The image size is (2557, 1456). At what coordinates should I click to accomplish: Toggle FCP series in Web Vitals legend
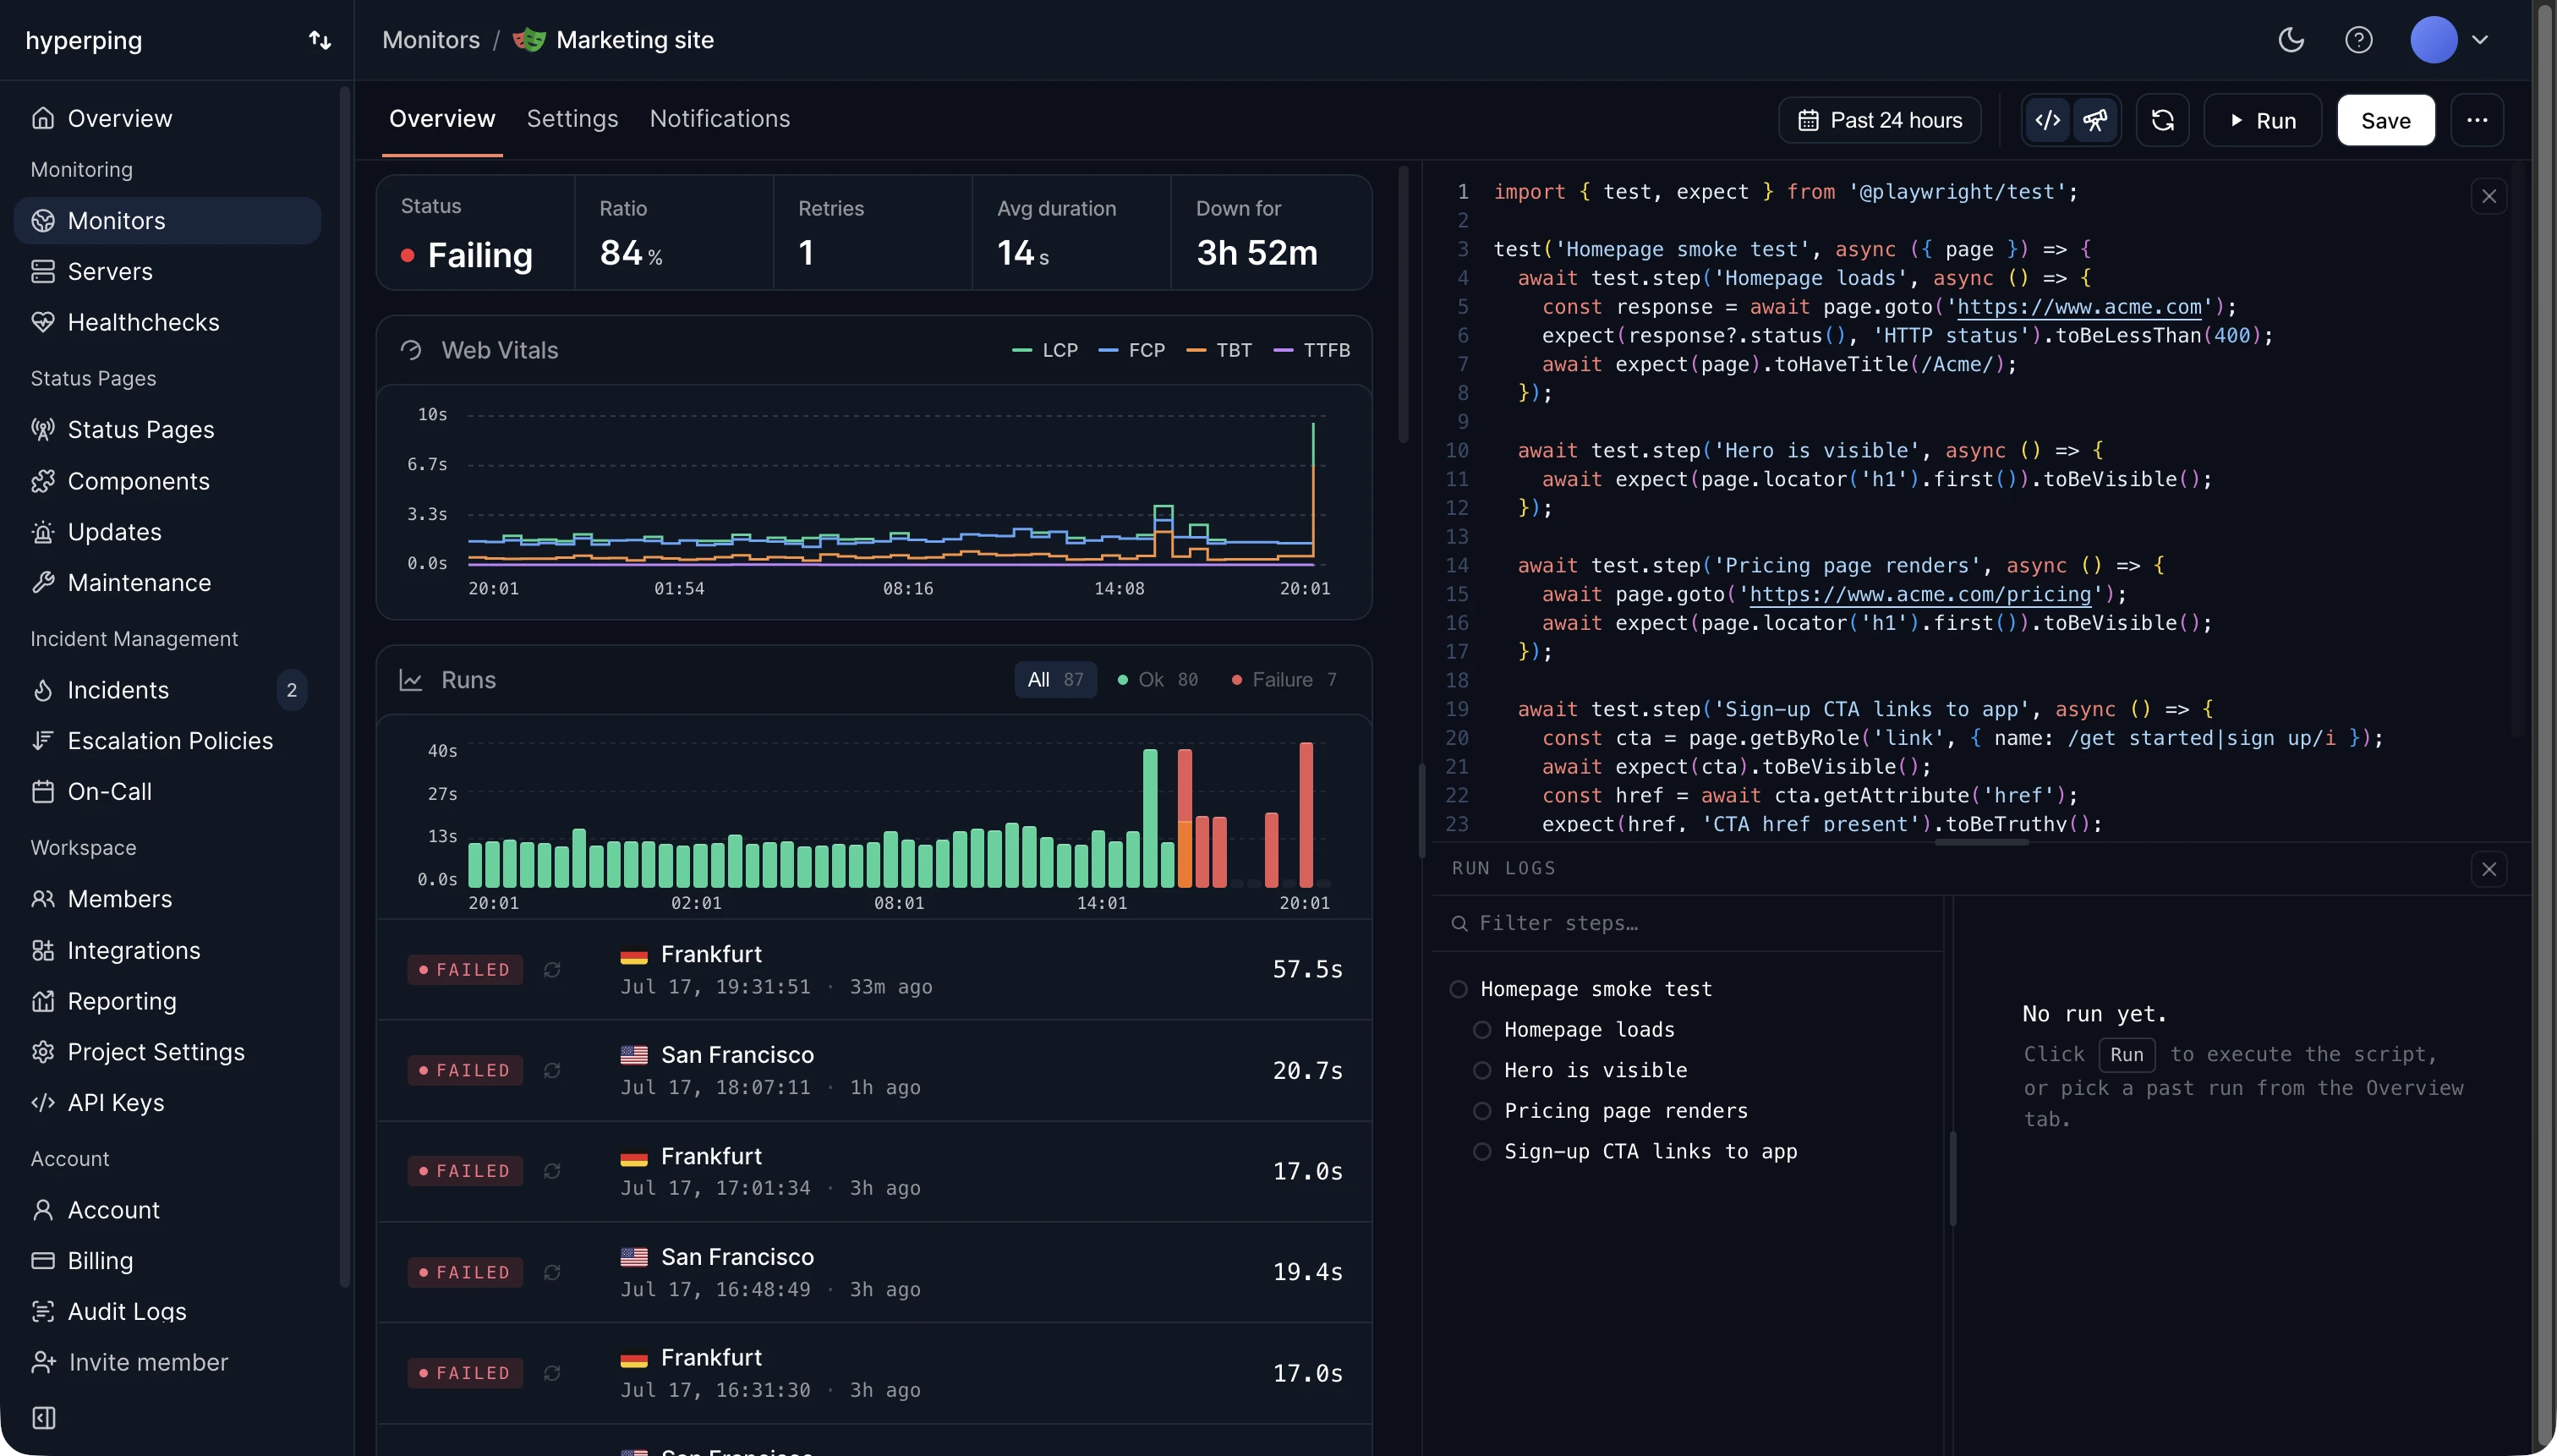tap(1132, 350)
